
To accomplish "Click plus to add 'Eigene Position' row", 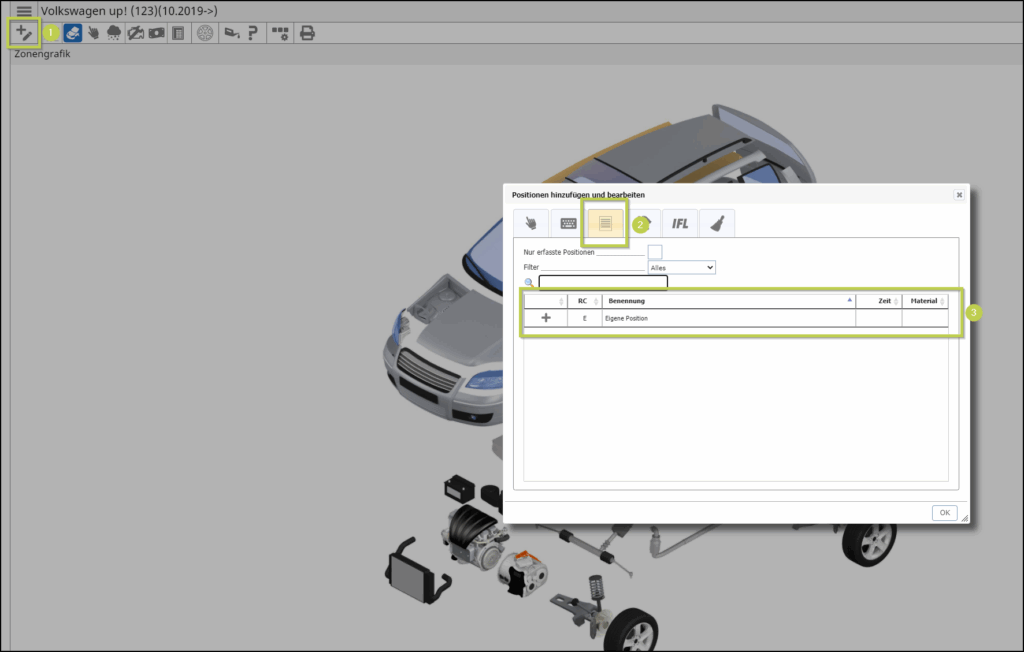I will pyautogui.click(x=546, y=318).
